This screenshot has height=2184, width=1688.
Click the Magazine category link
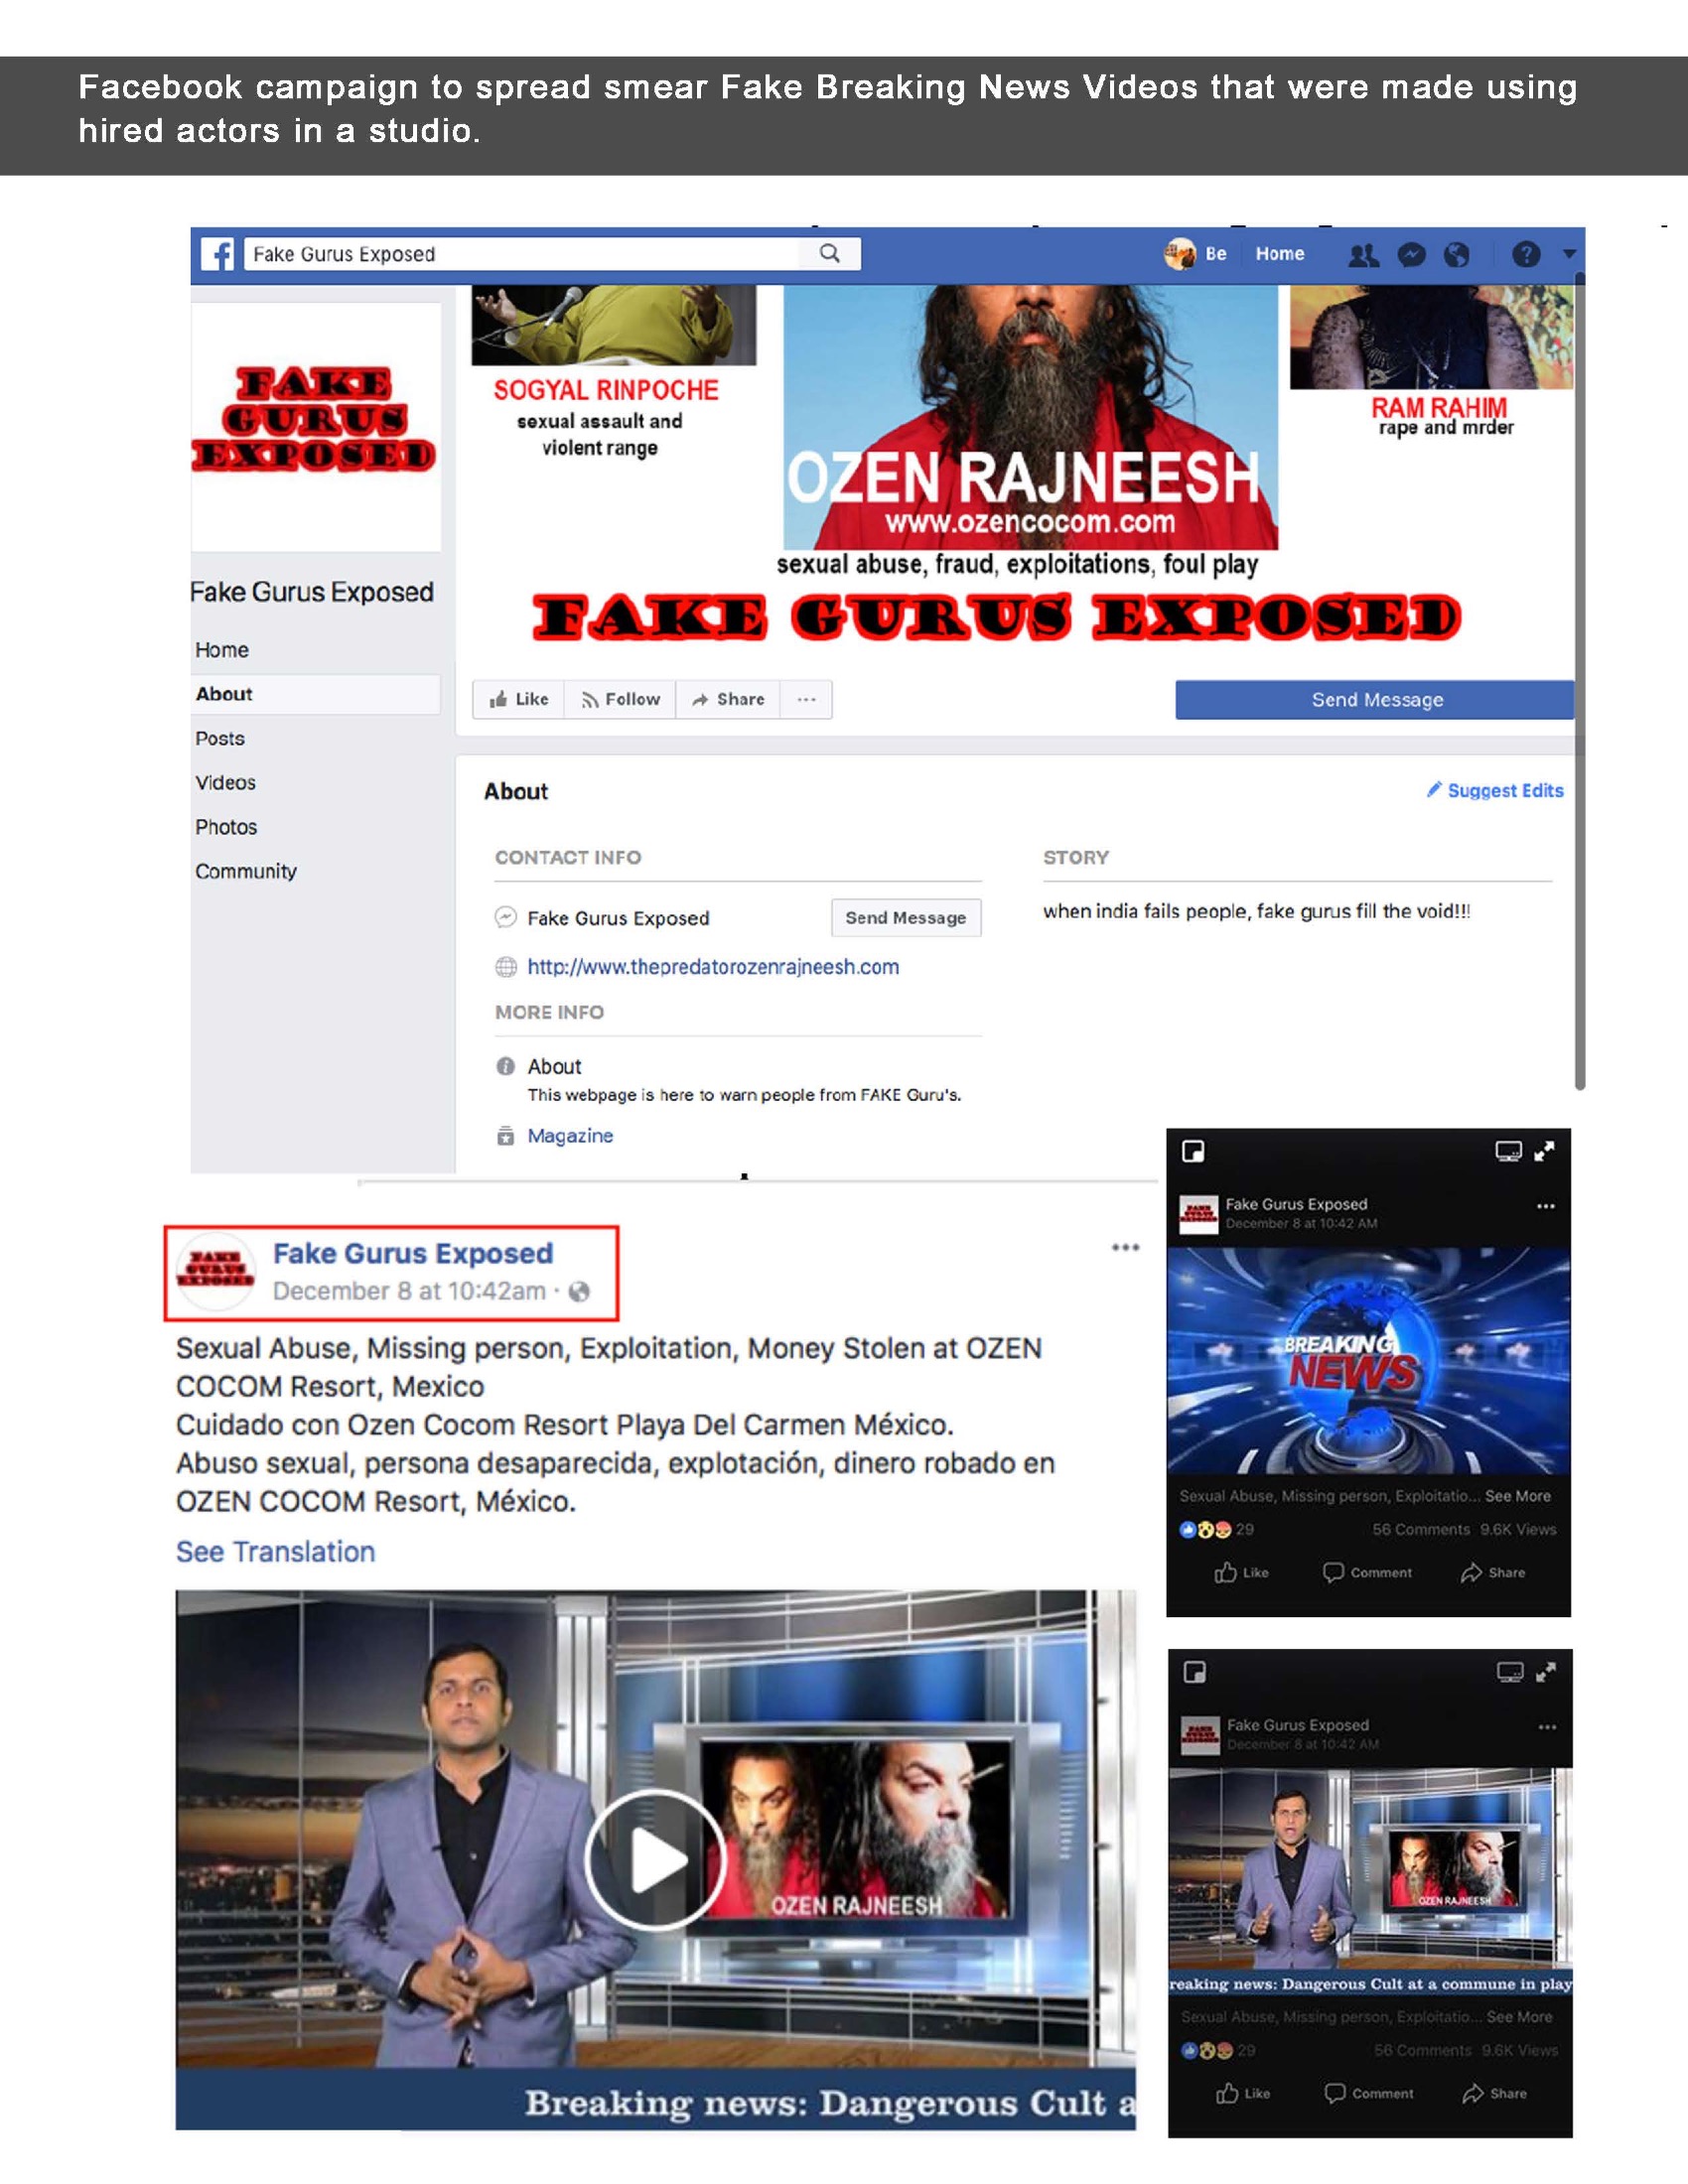pos(570,1136)
